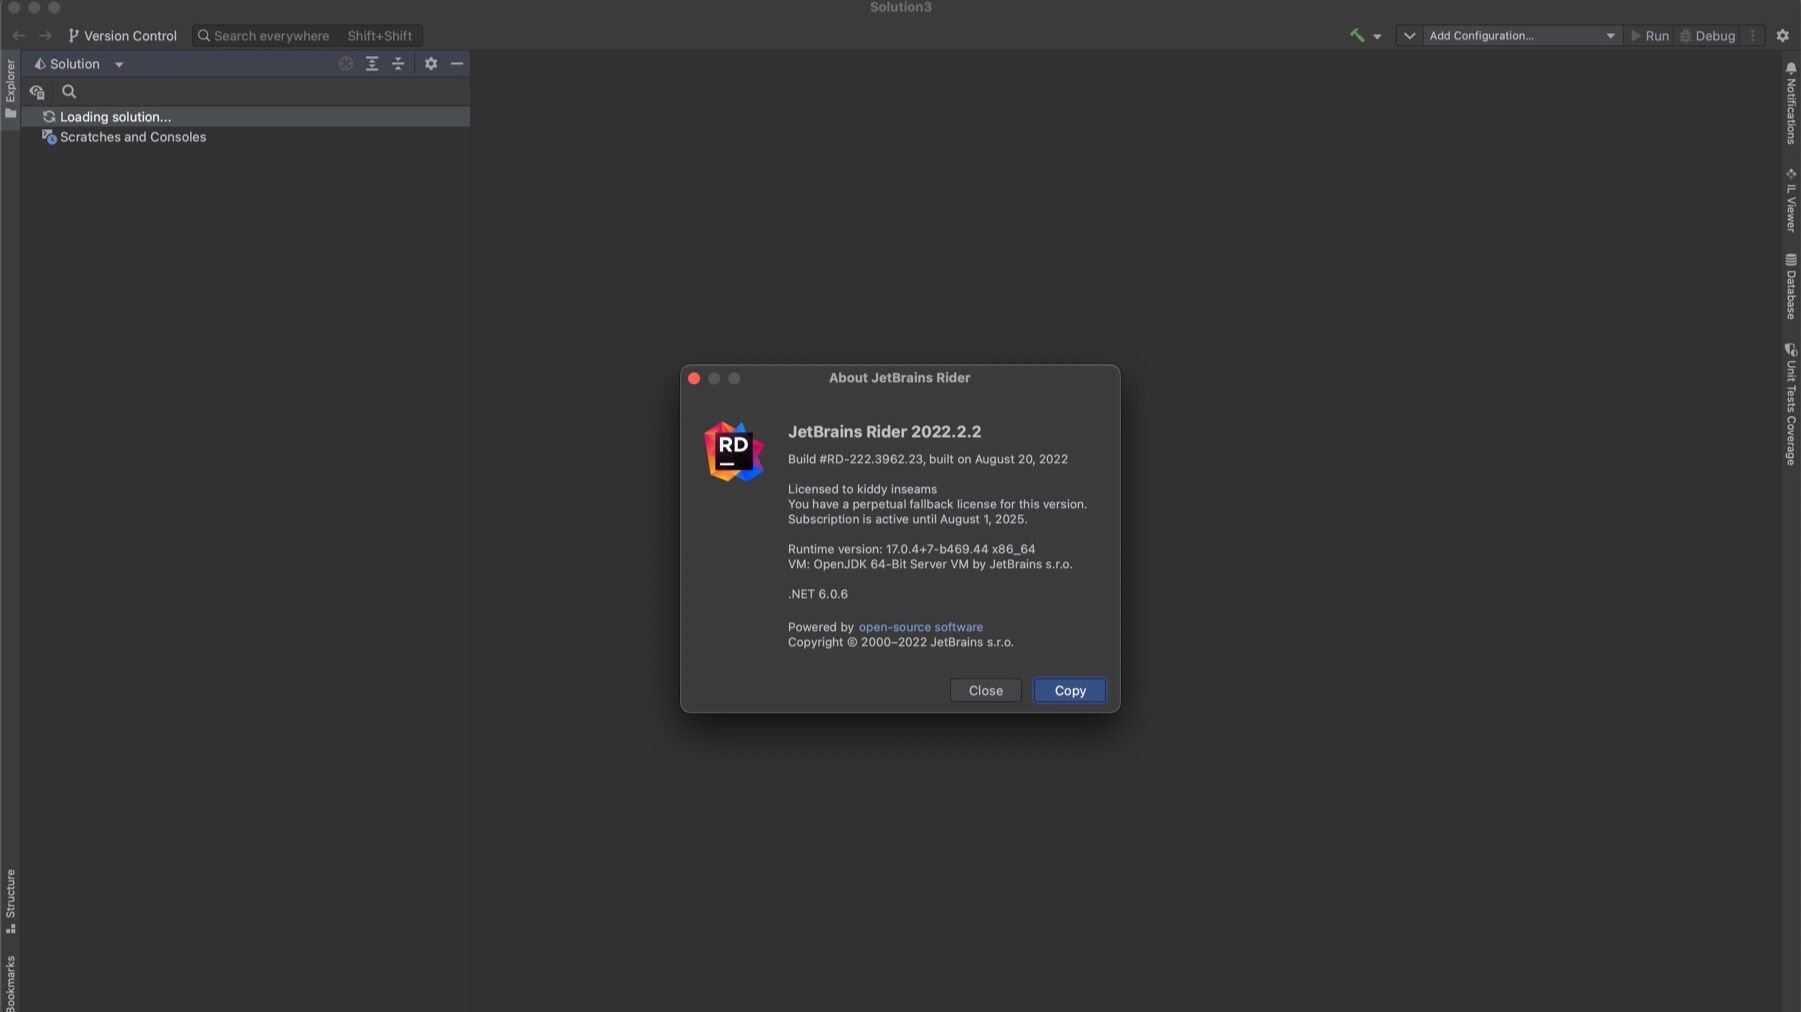Click the forward navigation arrow
Image resolution: width=1801 pixels, height=1012 pixels.
tap(45, 36)
